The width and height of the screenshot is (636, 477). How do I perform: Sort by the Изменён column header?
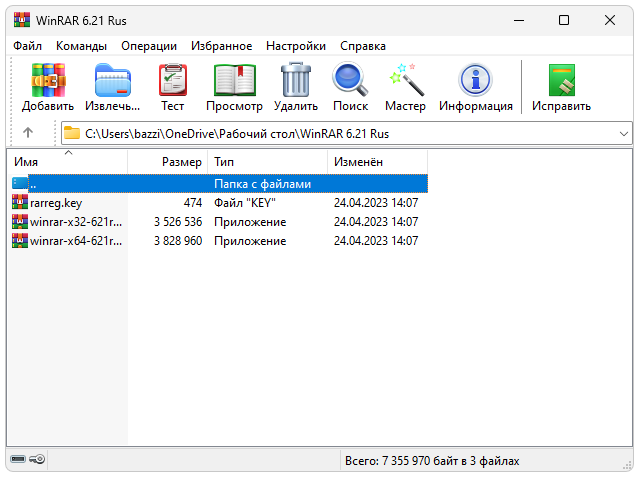tap(377, 161)
